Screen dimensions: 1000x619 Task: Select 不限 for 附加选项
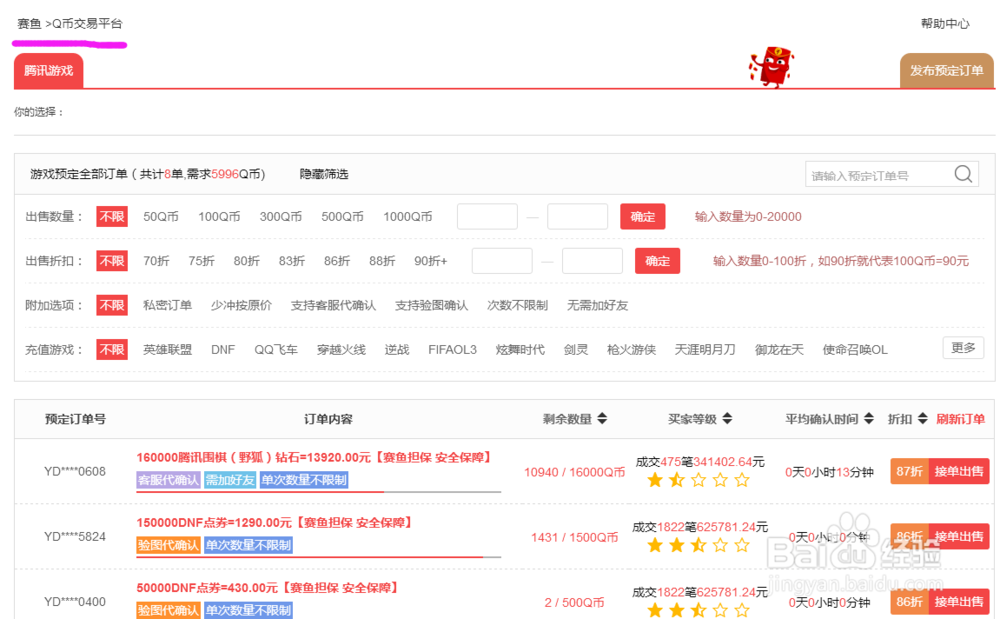click(x=112, y=305)
